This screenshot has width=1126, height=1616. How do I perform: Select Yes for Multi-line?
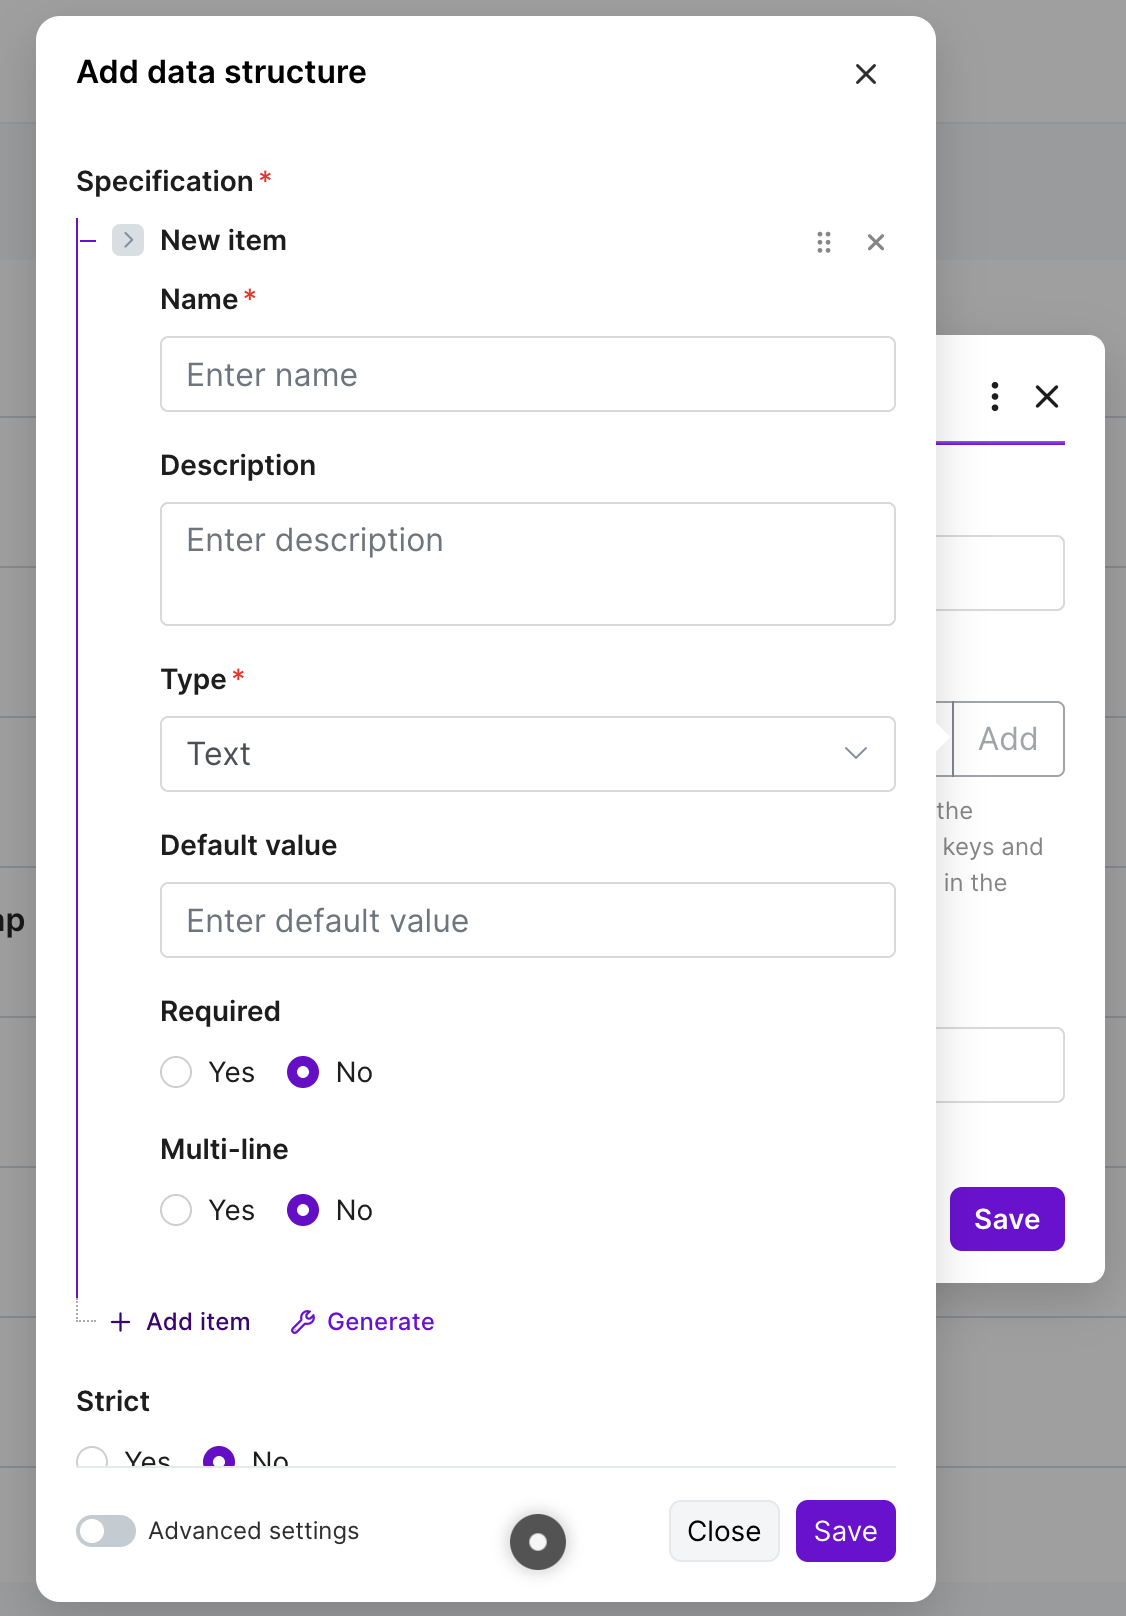pyautogui.click(x=176, y=1210)
